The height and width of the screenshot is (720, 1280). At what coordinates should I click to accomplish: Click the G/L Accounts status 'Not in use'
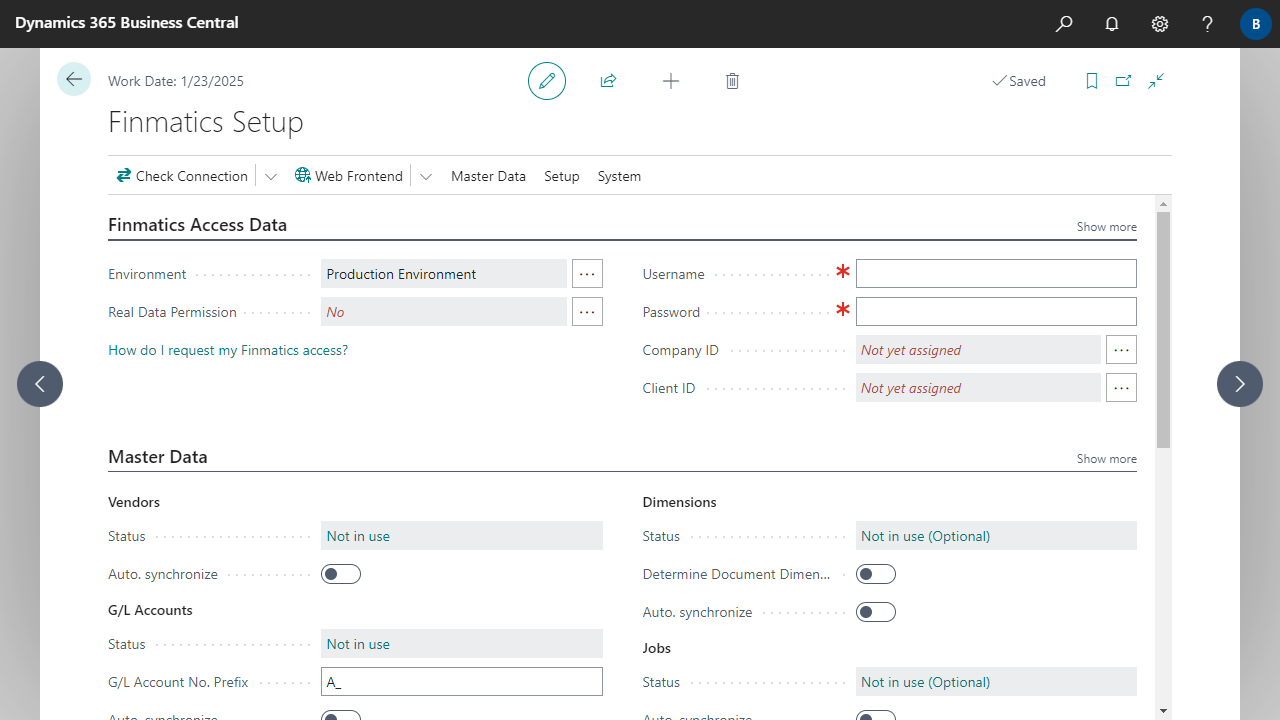462,644
